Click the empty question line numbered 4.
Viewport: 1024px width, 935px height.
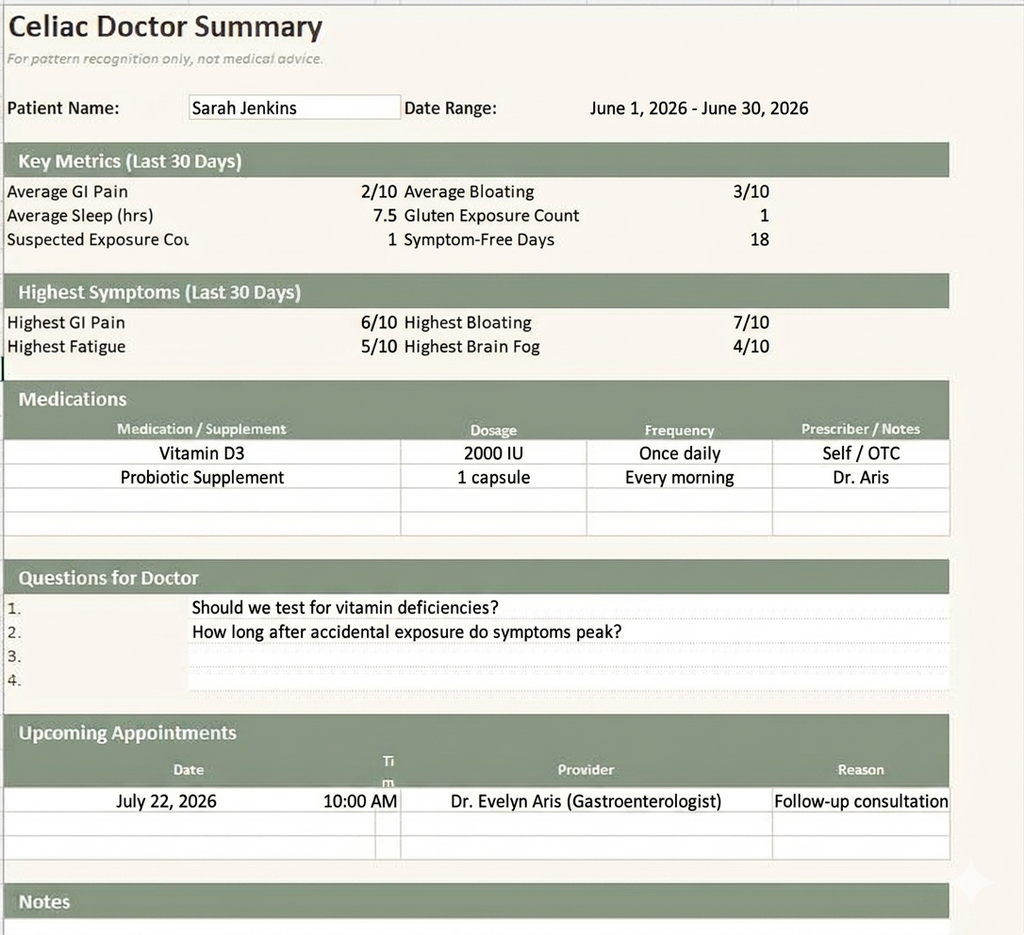point(568,680)
